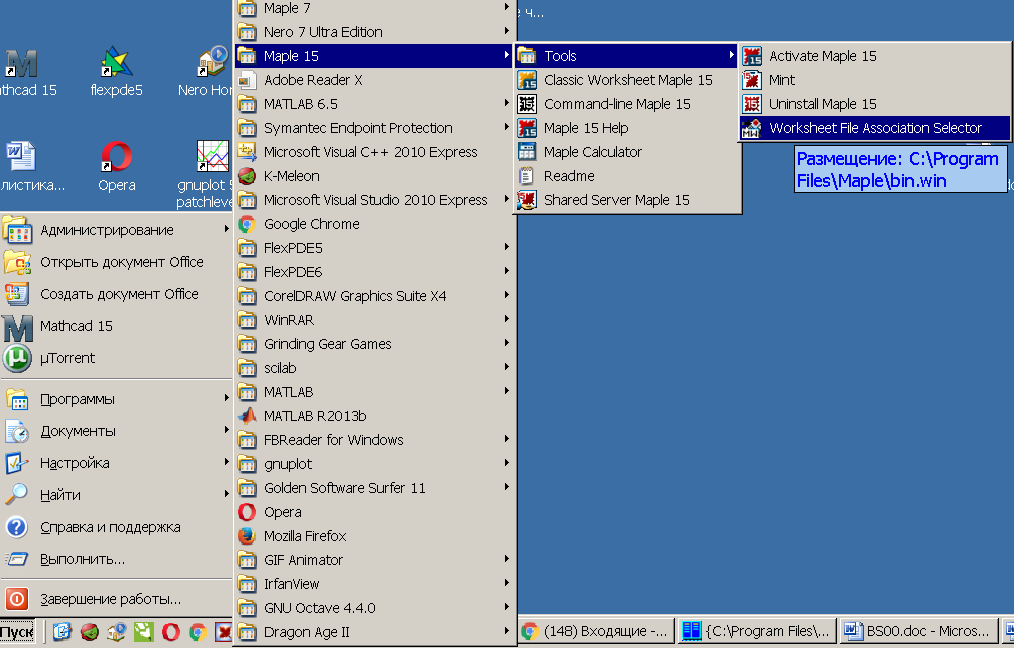Image resolution: width=1014 pixels, height=649 pixels.
Task: Open the GIF Animator program folder
Action: (374, 560)
